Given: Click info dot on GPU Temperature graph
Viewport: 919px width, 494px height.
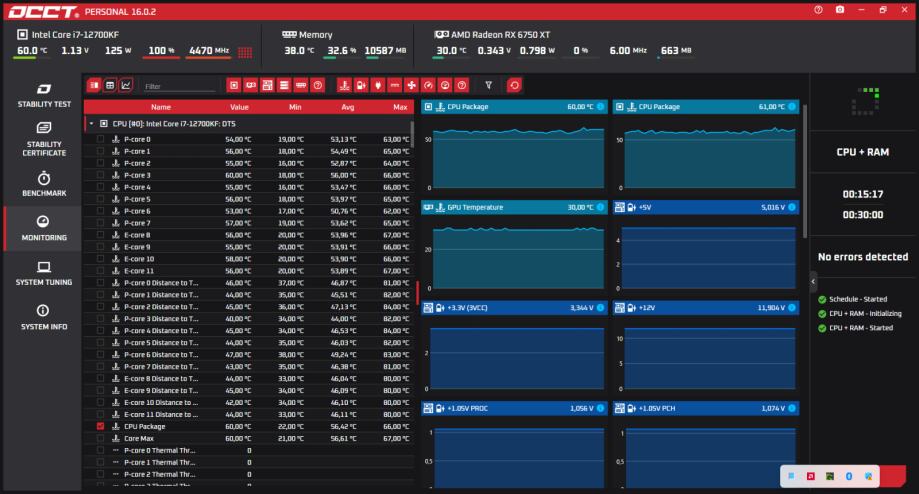Looking at the screenshot, I should 600,207.
